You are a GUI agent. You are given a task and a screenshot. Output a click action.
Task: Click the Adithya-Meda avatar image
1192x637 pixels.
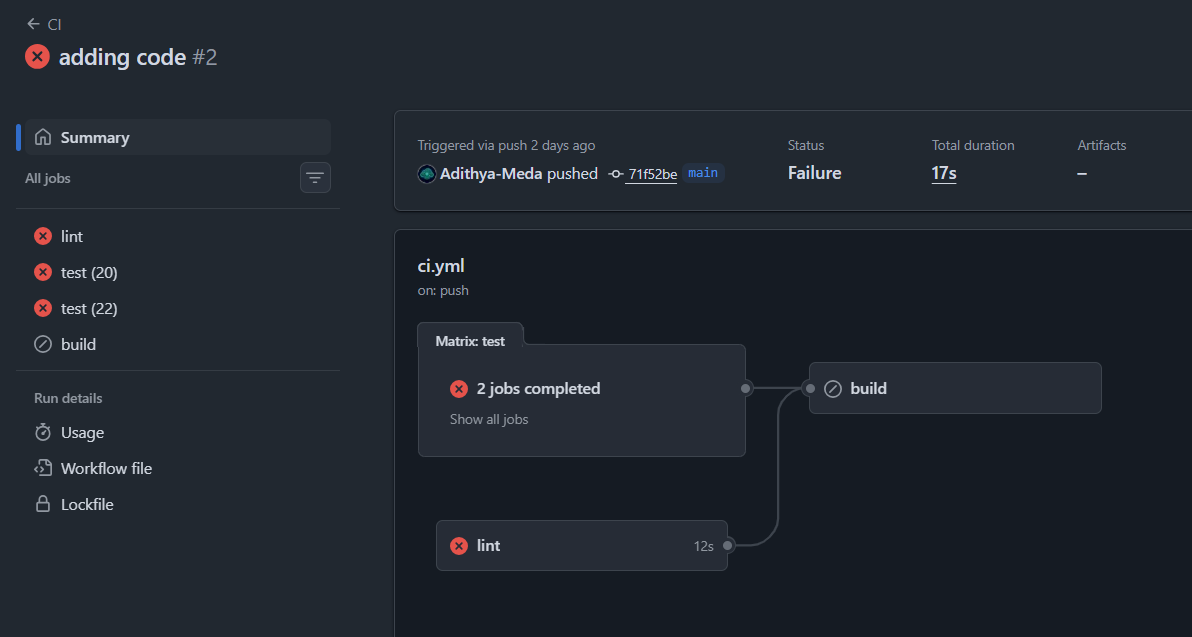click(426, 173)
